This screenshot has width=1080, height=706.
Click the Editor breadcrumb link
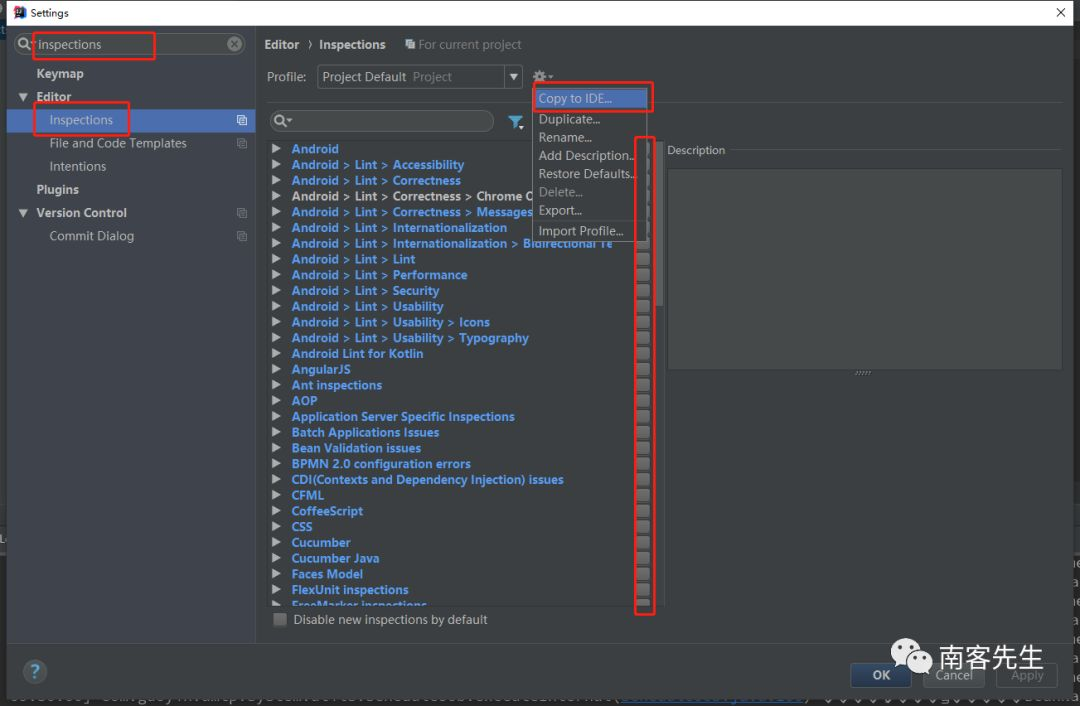[282, 44]
